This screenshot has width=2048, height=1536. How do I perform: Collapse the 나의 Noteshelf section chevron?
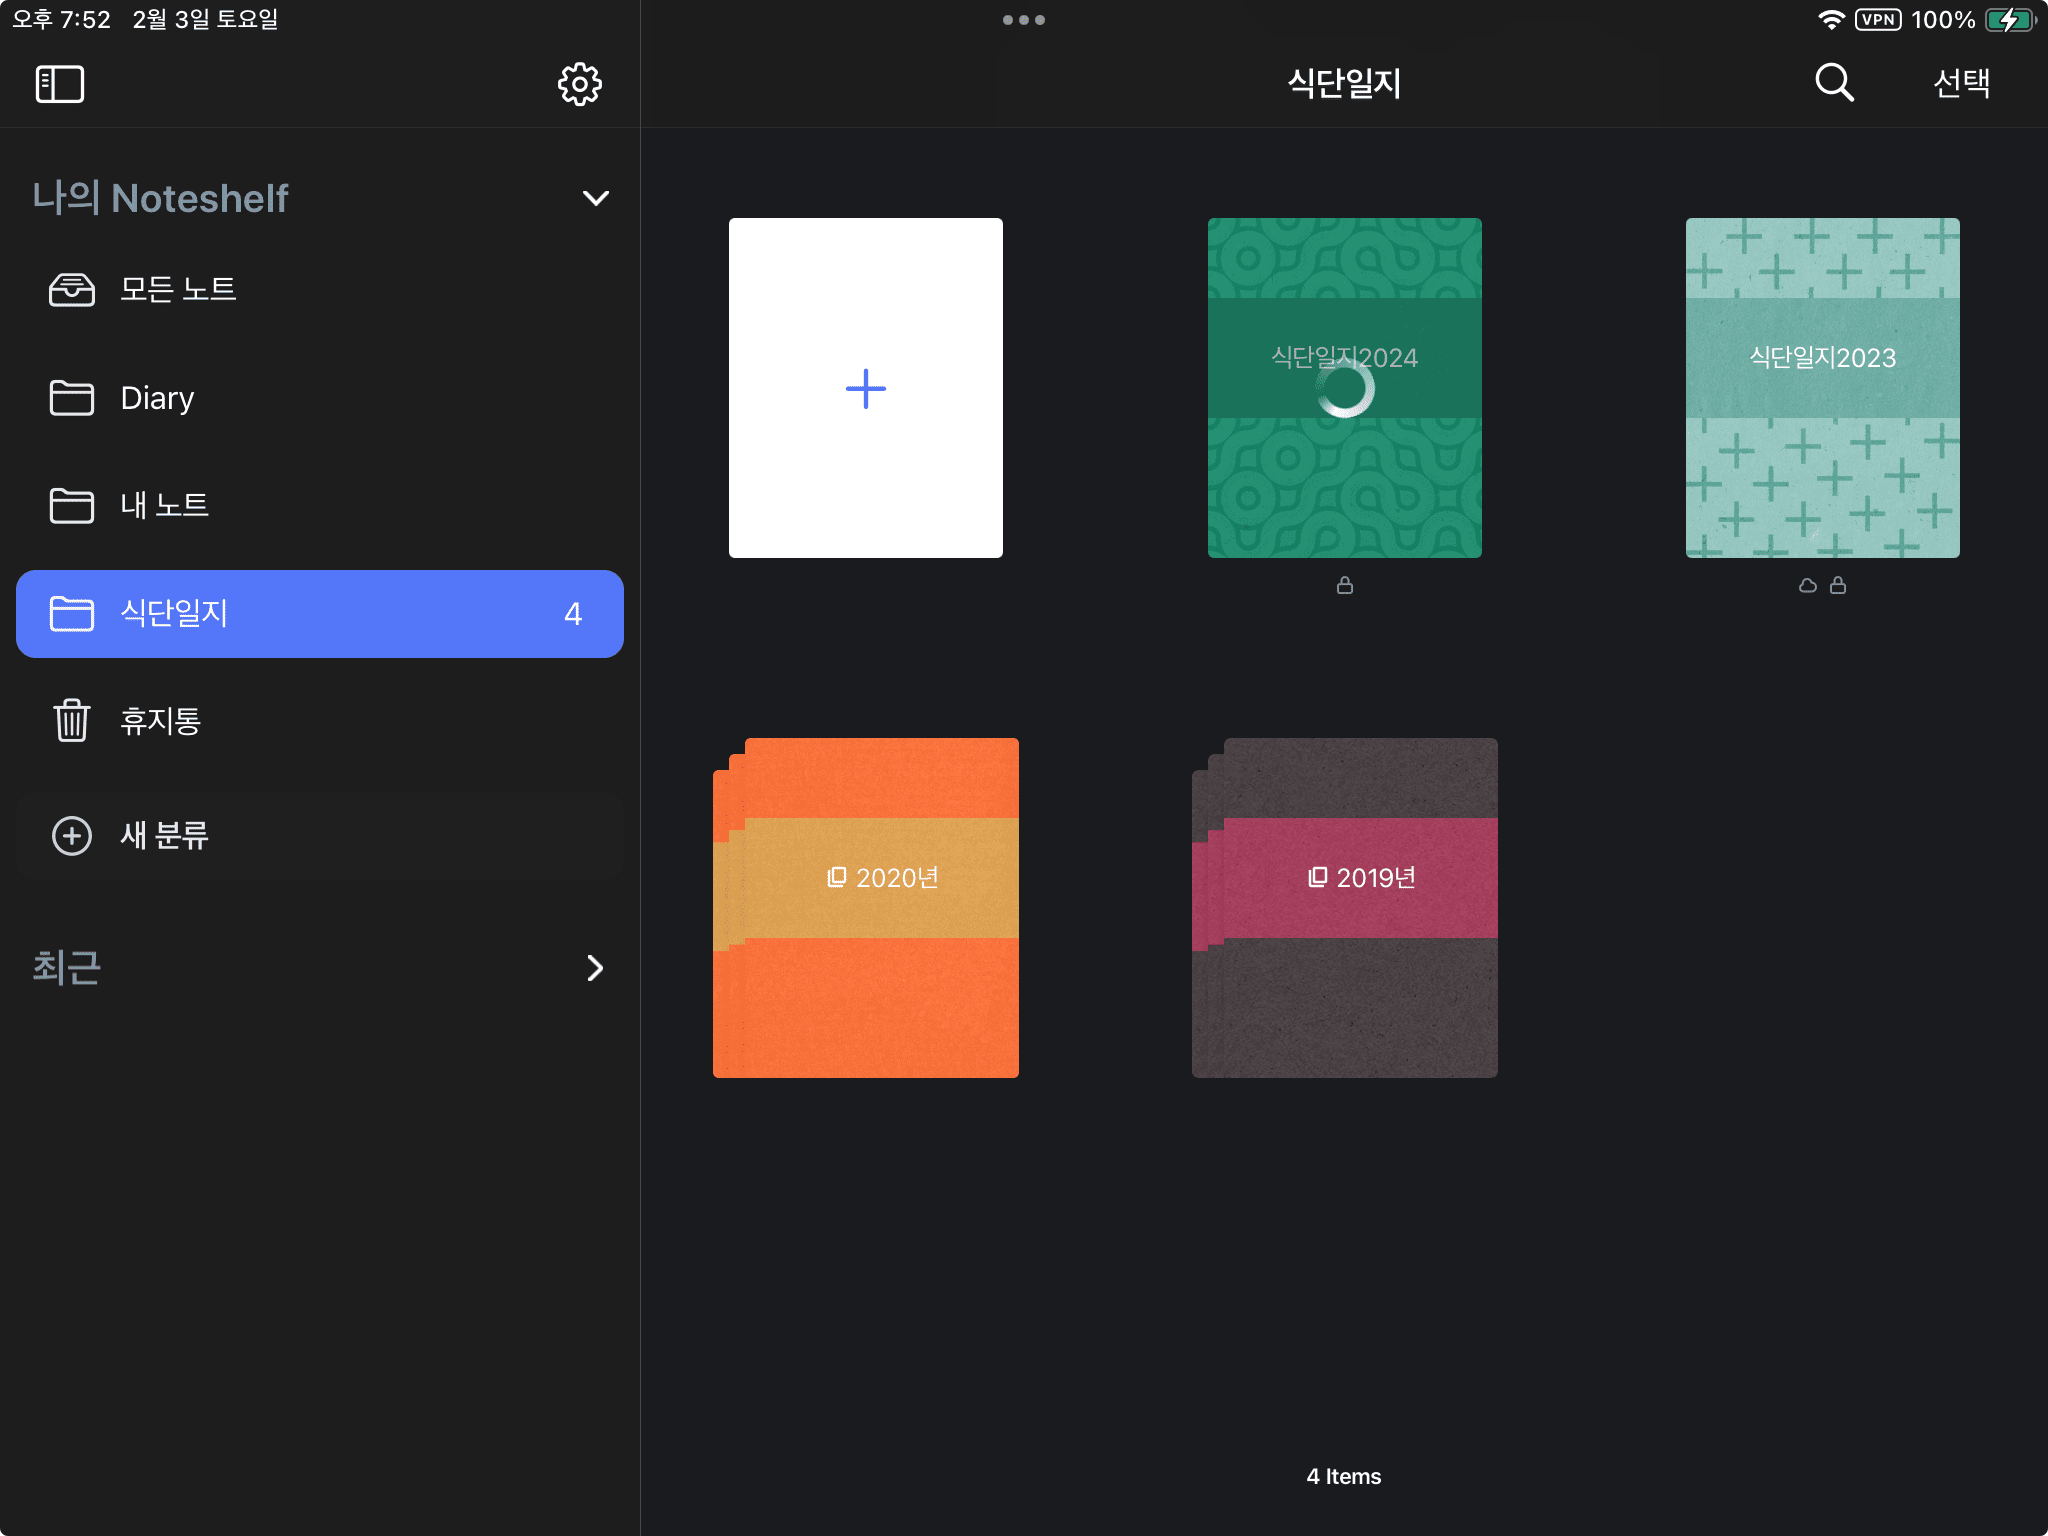tap(595, 198)
